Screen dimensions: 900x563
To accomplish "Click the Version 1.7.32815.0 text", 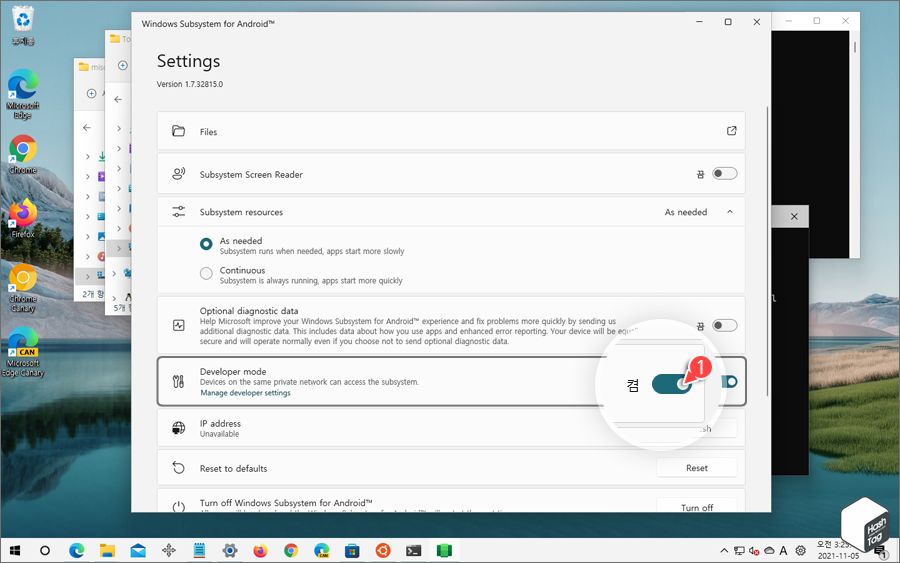I will coord(189,84).
